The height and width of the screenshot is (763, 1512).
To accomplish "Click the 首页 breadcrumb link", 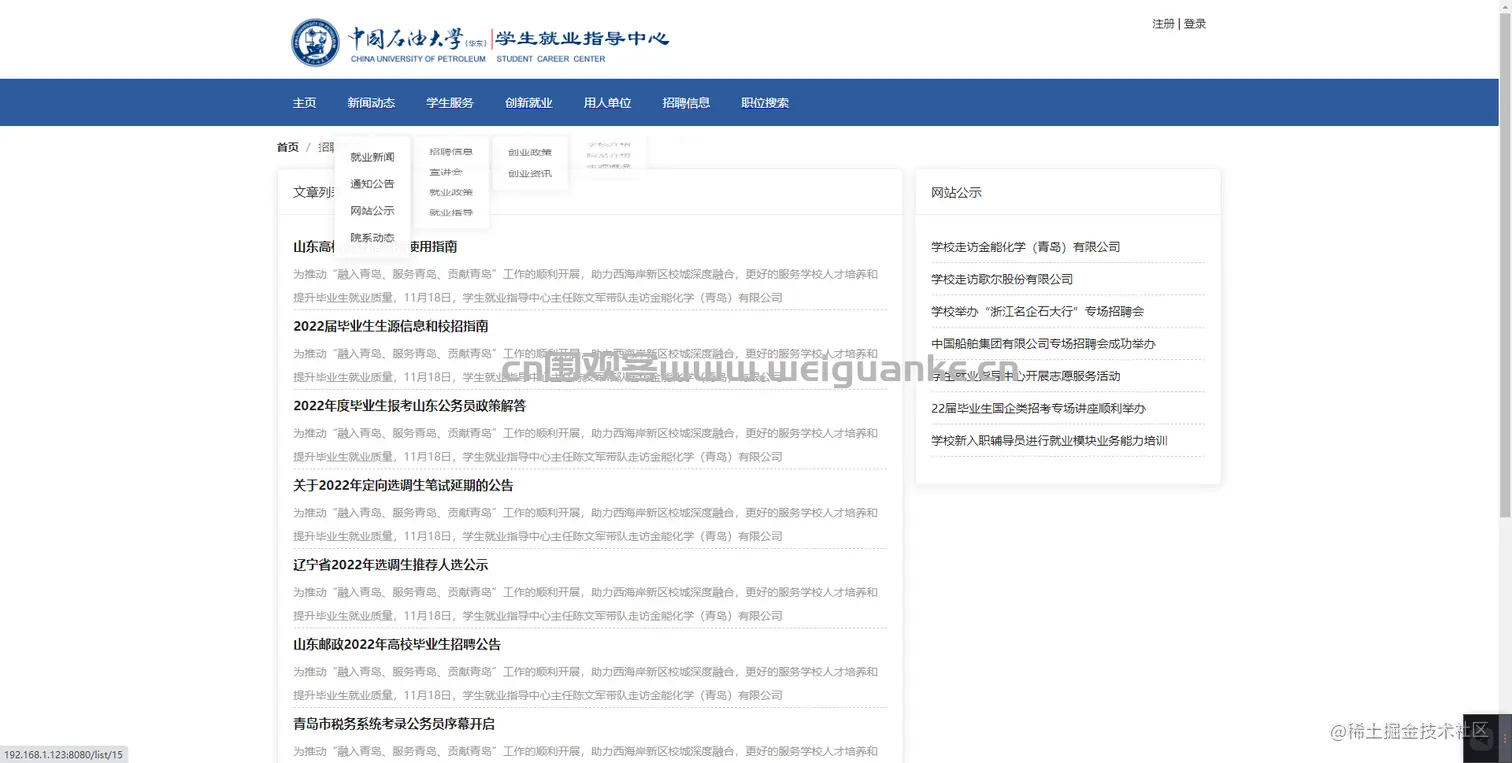I will (x=288, y=147).
